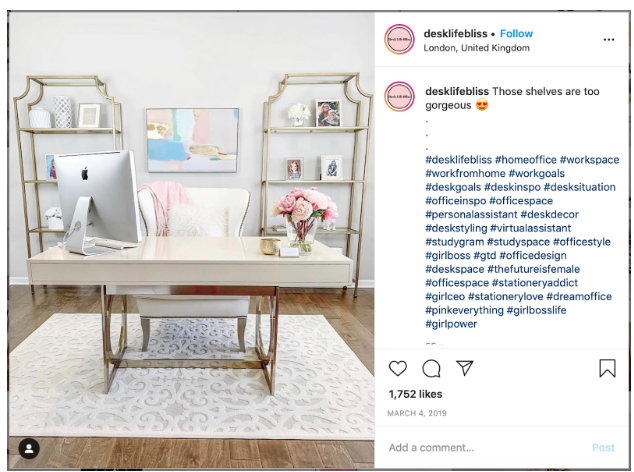
Task: Open desklifebliss avatar beside the caption
Action: click(x=399, y=97)
